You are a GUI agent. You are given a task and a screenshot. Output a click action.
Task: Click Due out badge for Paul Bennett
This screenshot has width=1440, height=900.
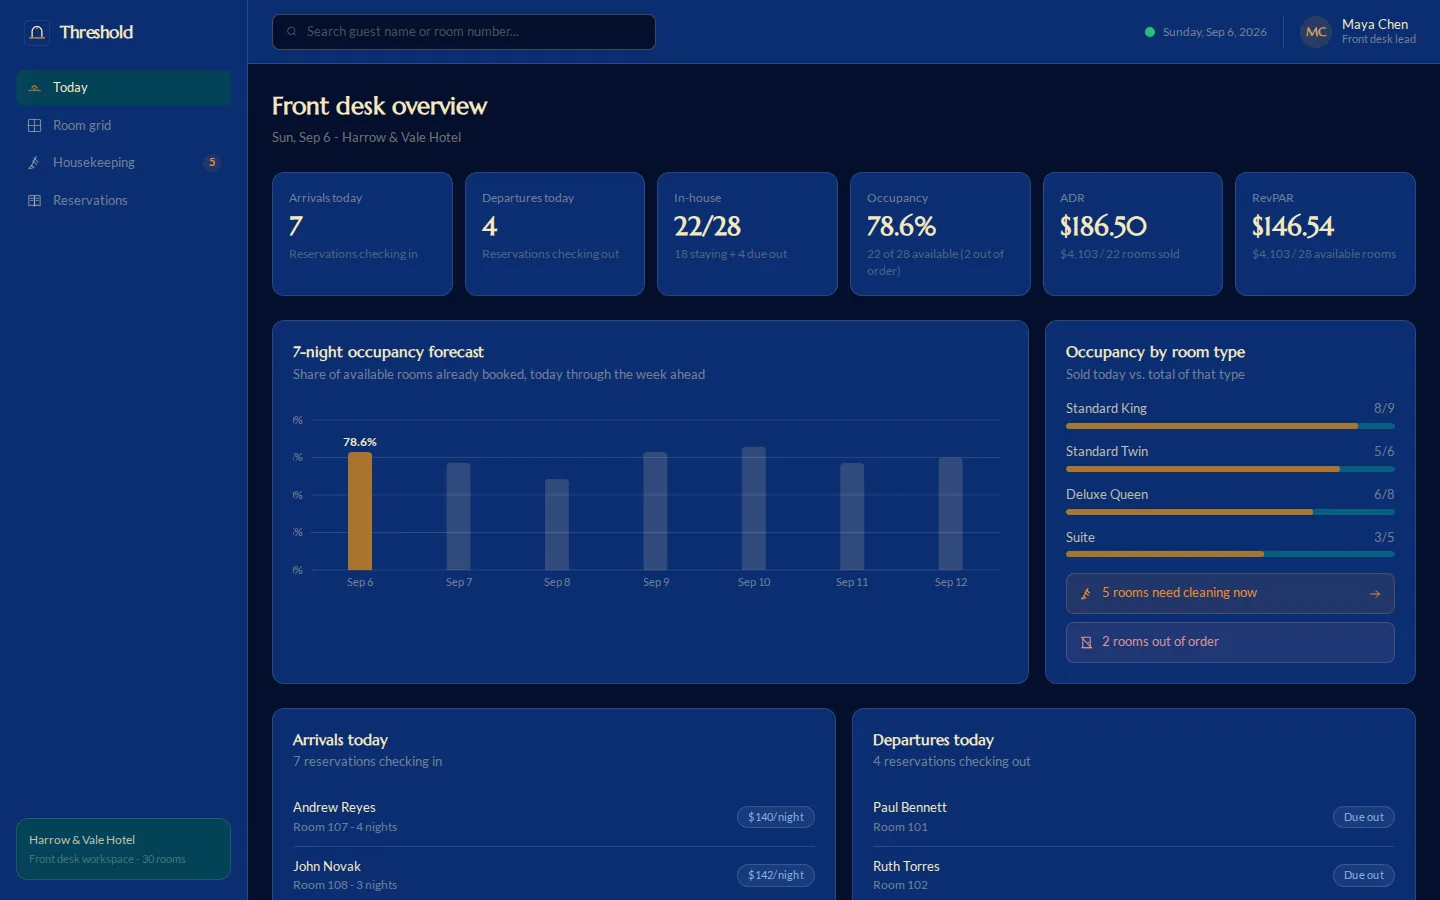(1363, 818)
